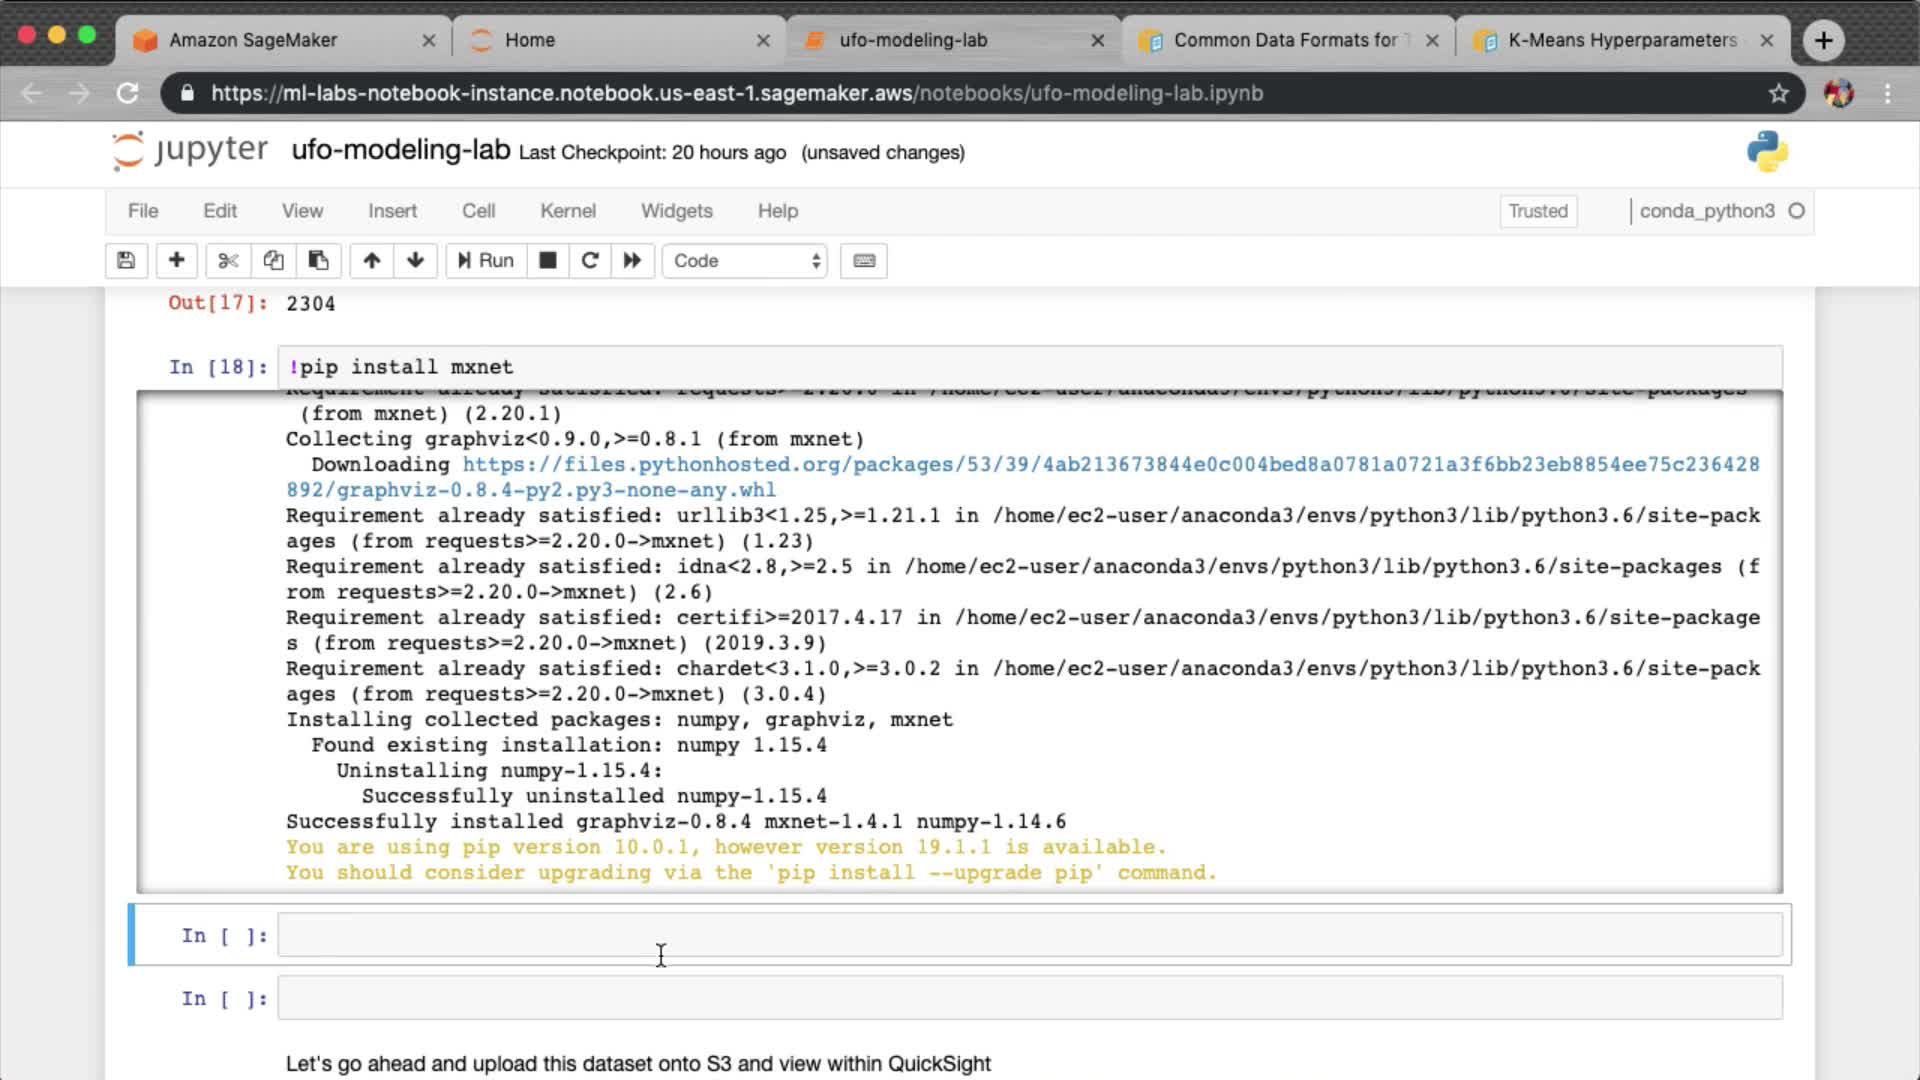Cut selected cells with the scissors icon

coord(228,261)
